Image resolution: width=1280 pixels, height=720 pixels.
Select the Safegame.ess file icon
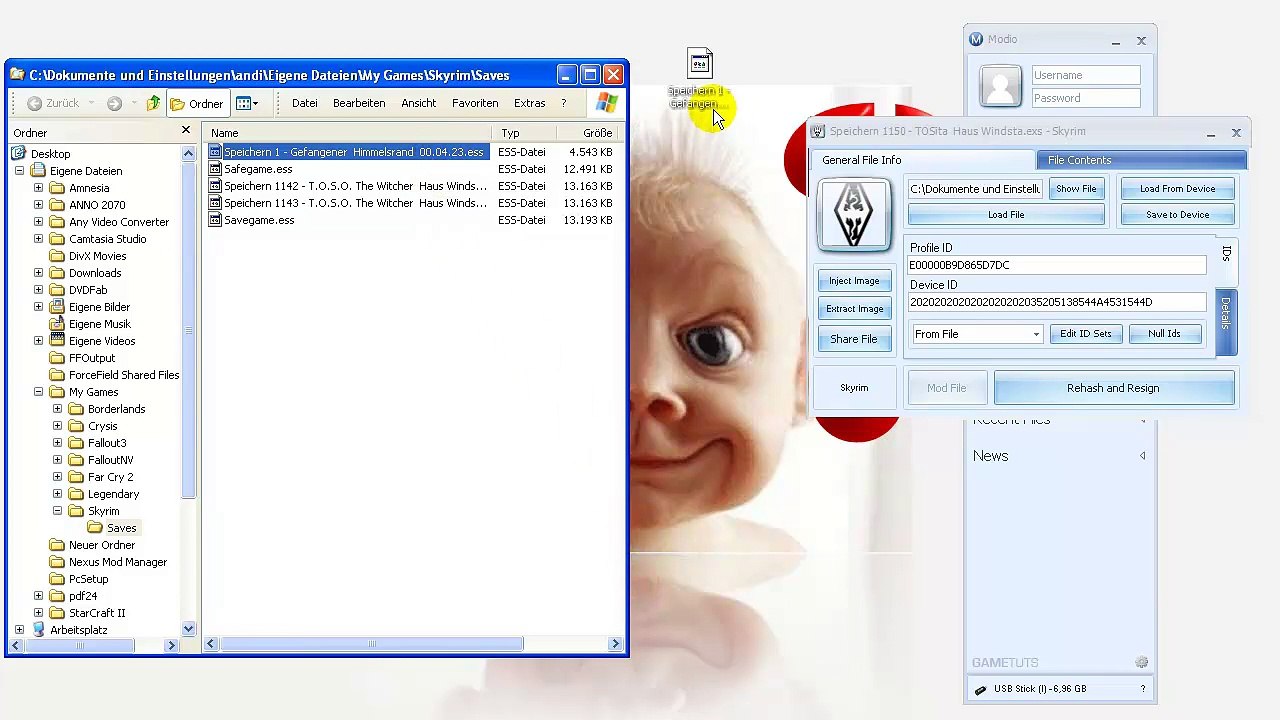click(215, 169)
